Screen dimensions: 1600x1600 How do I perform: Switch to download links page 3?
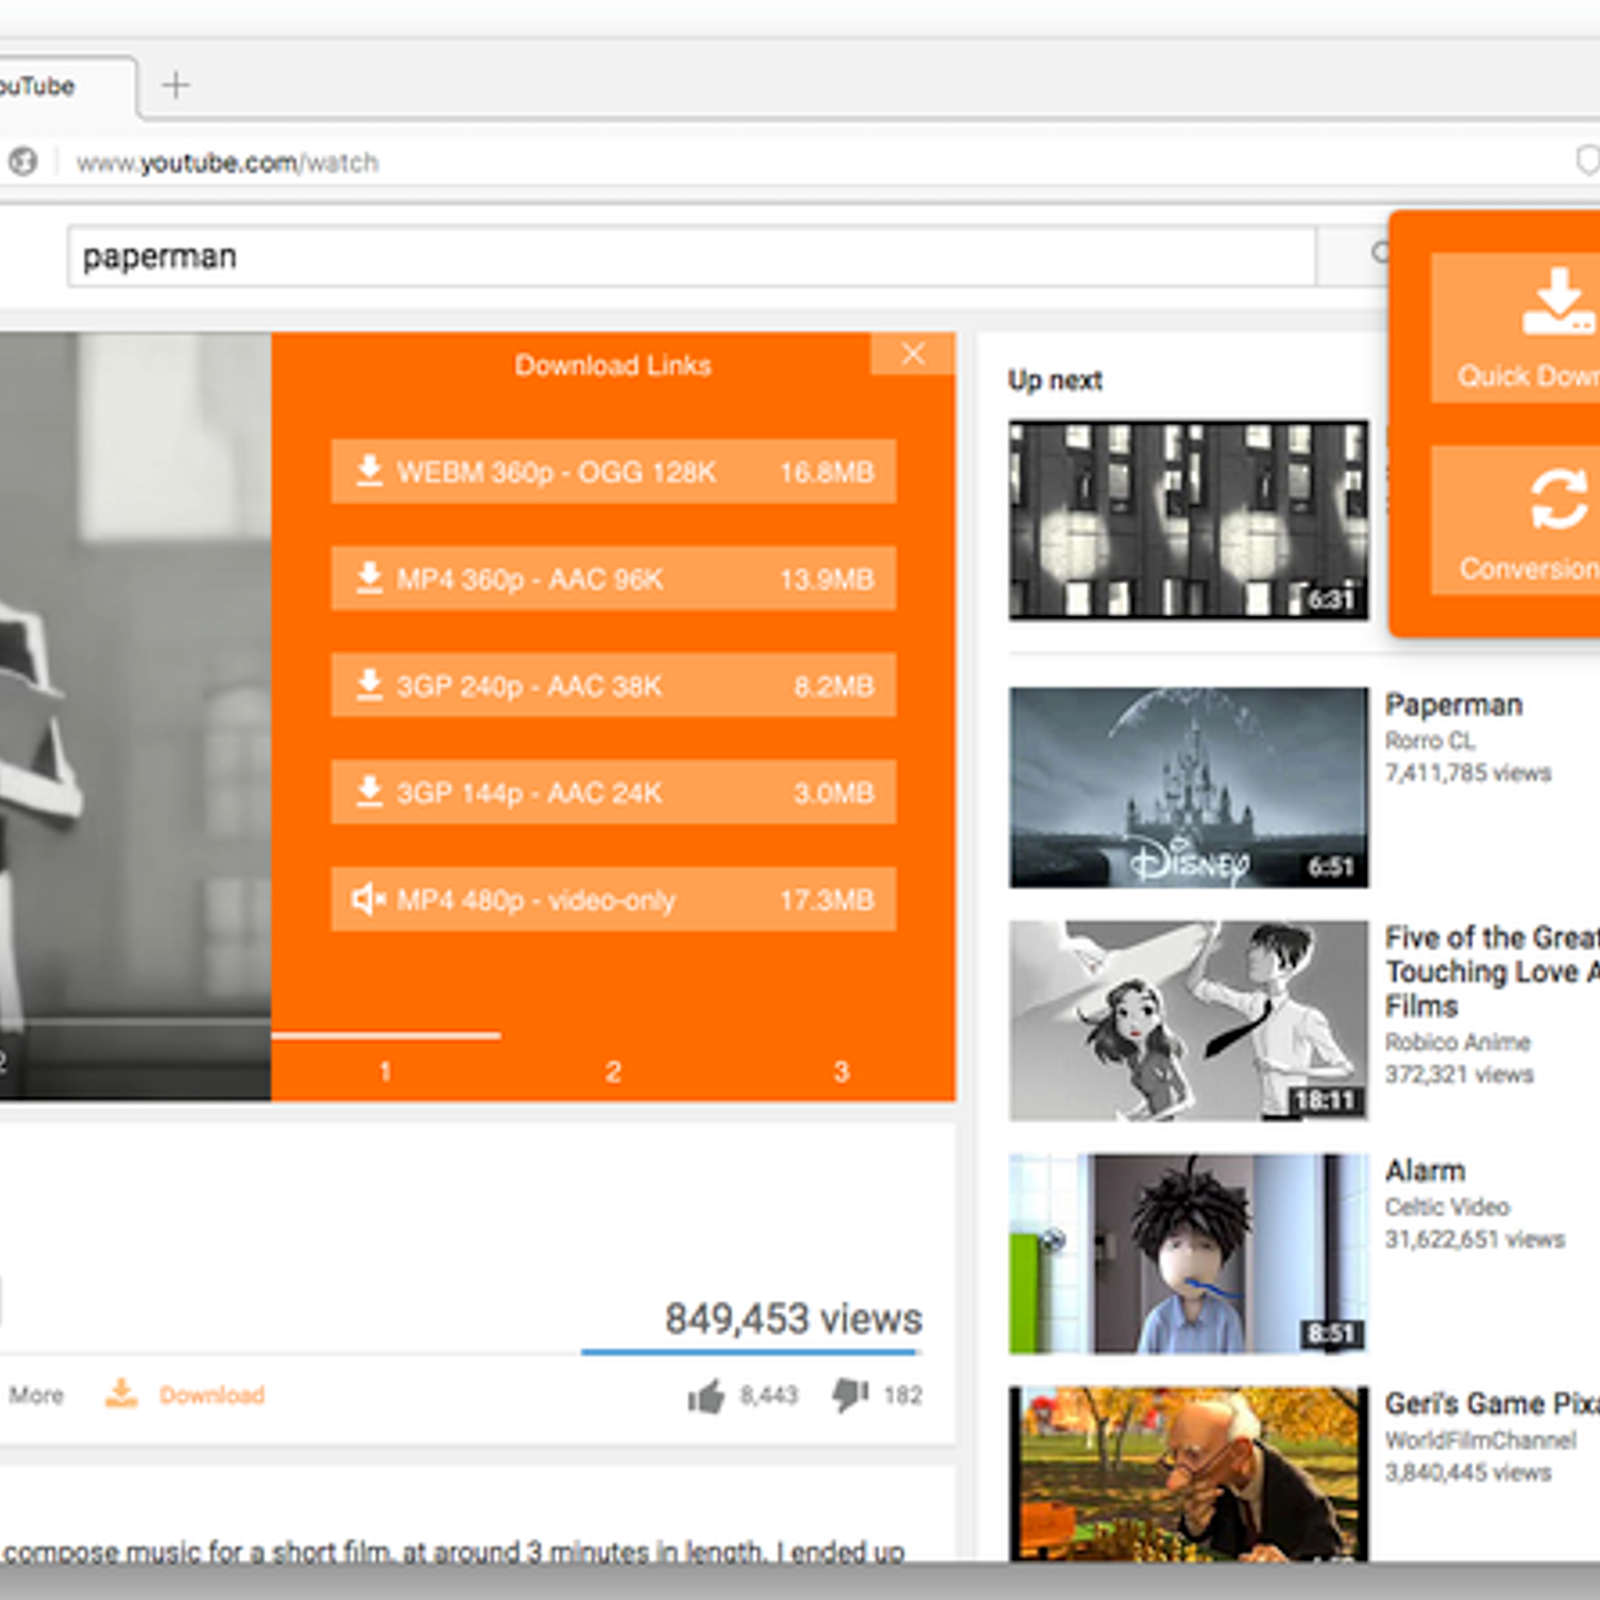click(841, 1071)
